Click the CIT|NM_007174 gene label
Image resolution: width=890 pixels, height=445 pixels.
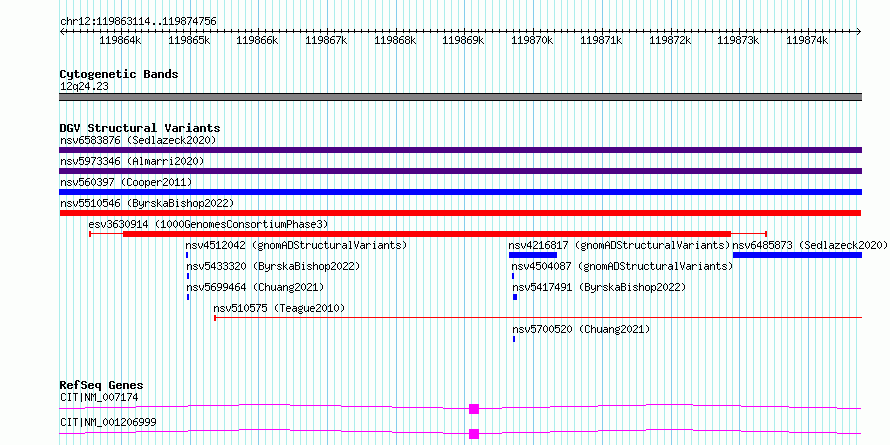point(99,397)
